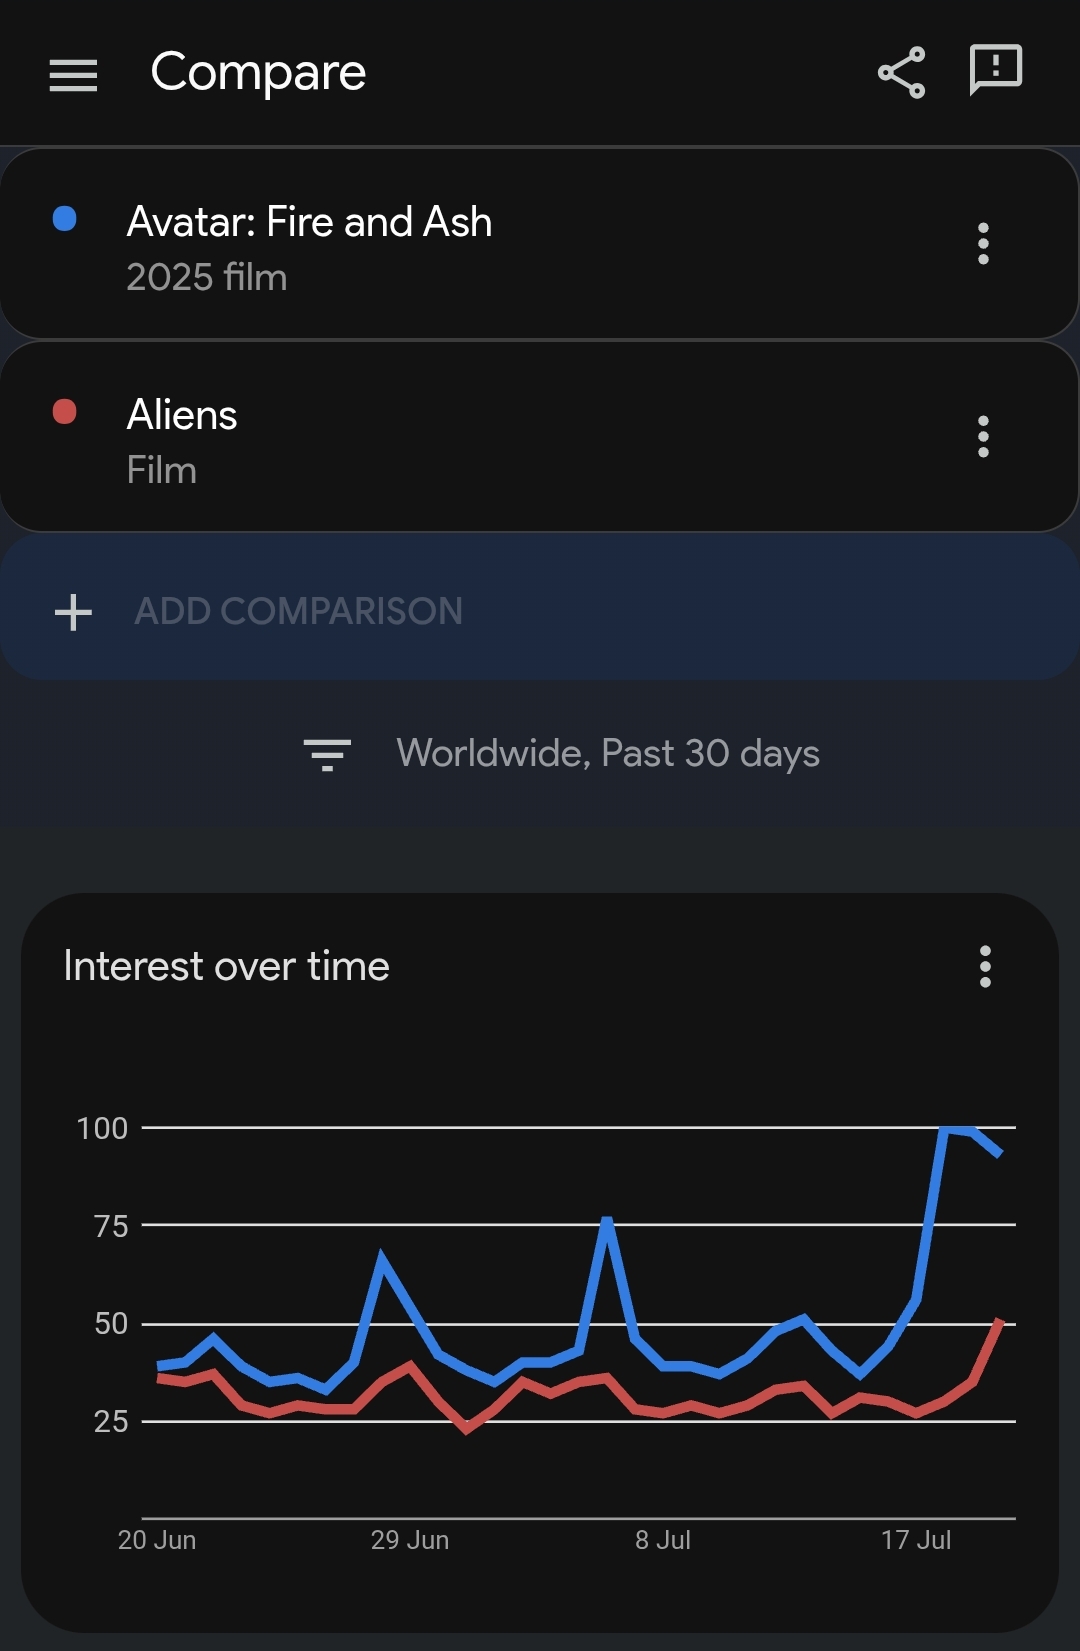The height and width of the screenshot is (1651, 1080).
Task: Tap the Interest over time heading
Action: [x=226, y=967]
